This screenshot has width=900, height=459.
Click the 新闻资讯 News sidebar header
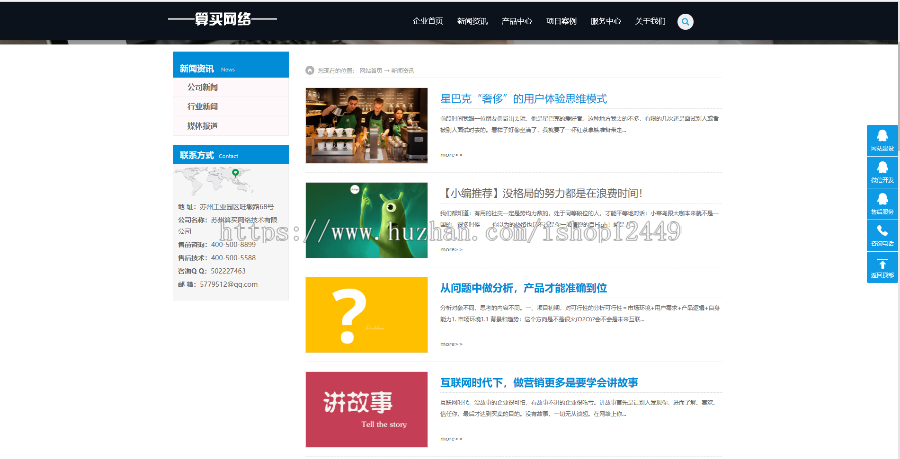(x=231, y=65)
